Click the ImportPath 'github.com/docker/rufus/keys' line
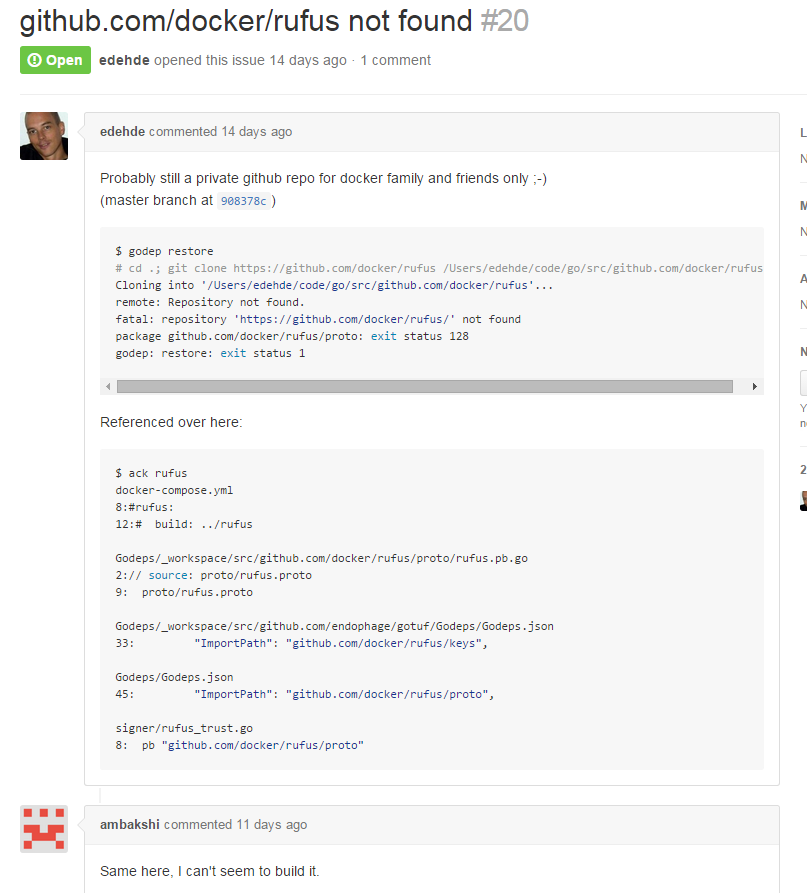 pos(302,644)
